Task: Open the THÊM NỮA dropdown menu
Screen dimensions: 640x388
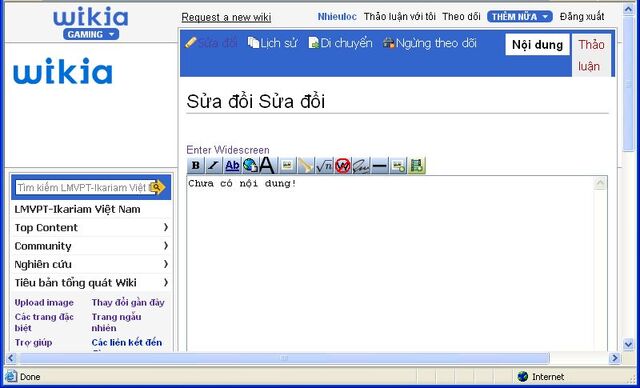Action: pos(520,17)
